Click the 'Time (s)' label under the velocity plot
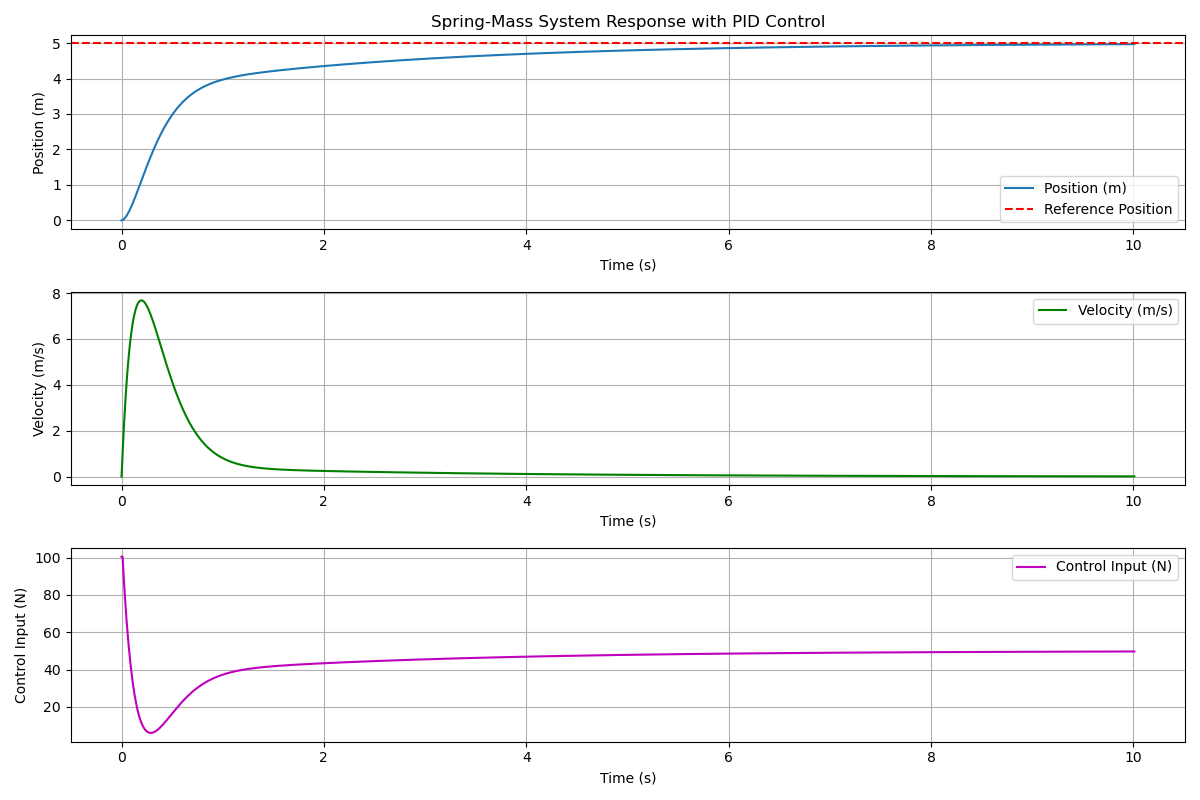 coord(627,521)
